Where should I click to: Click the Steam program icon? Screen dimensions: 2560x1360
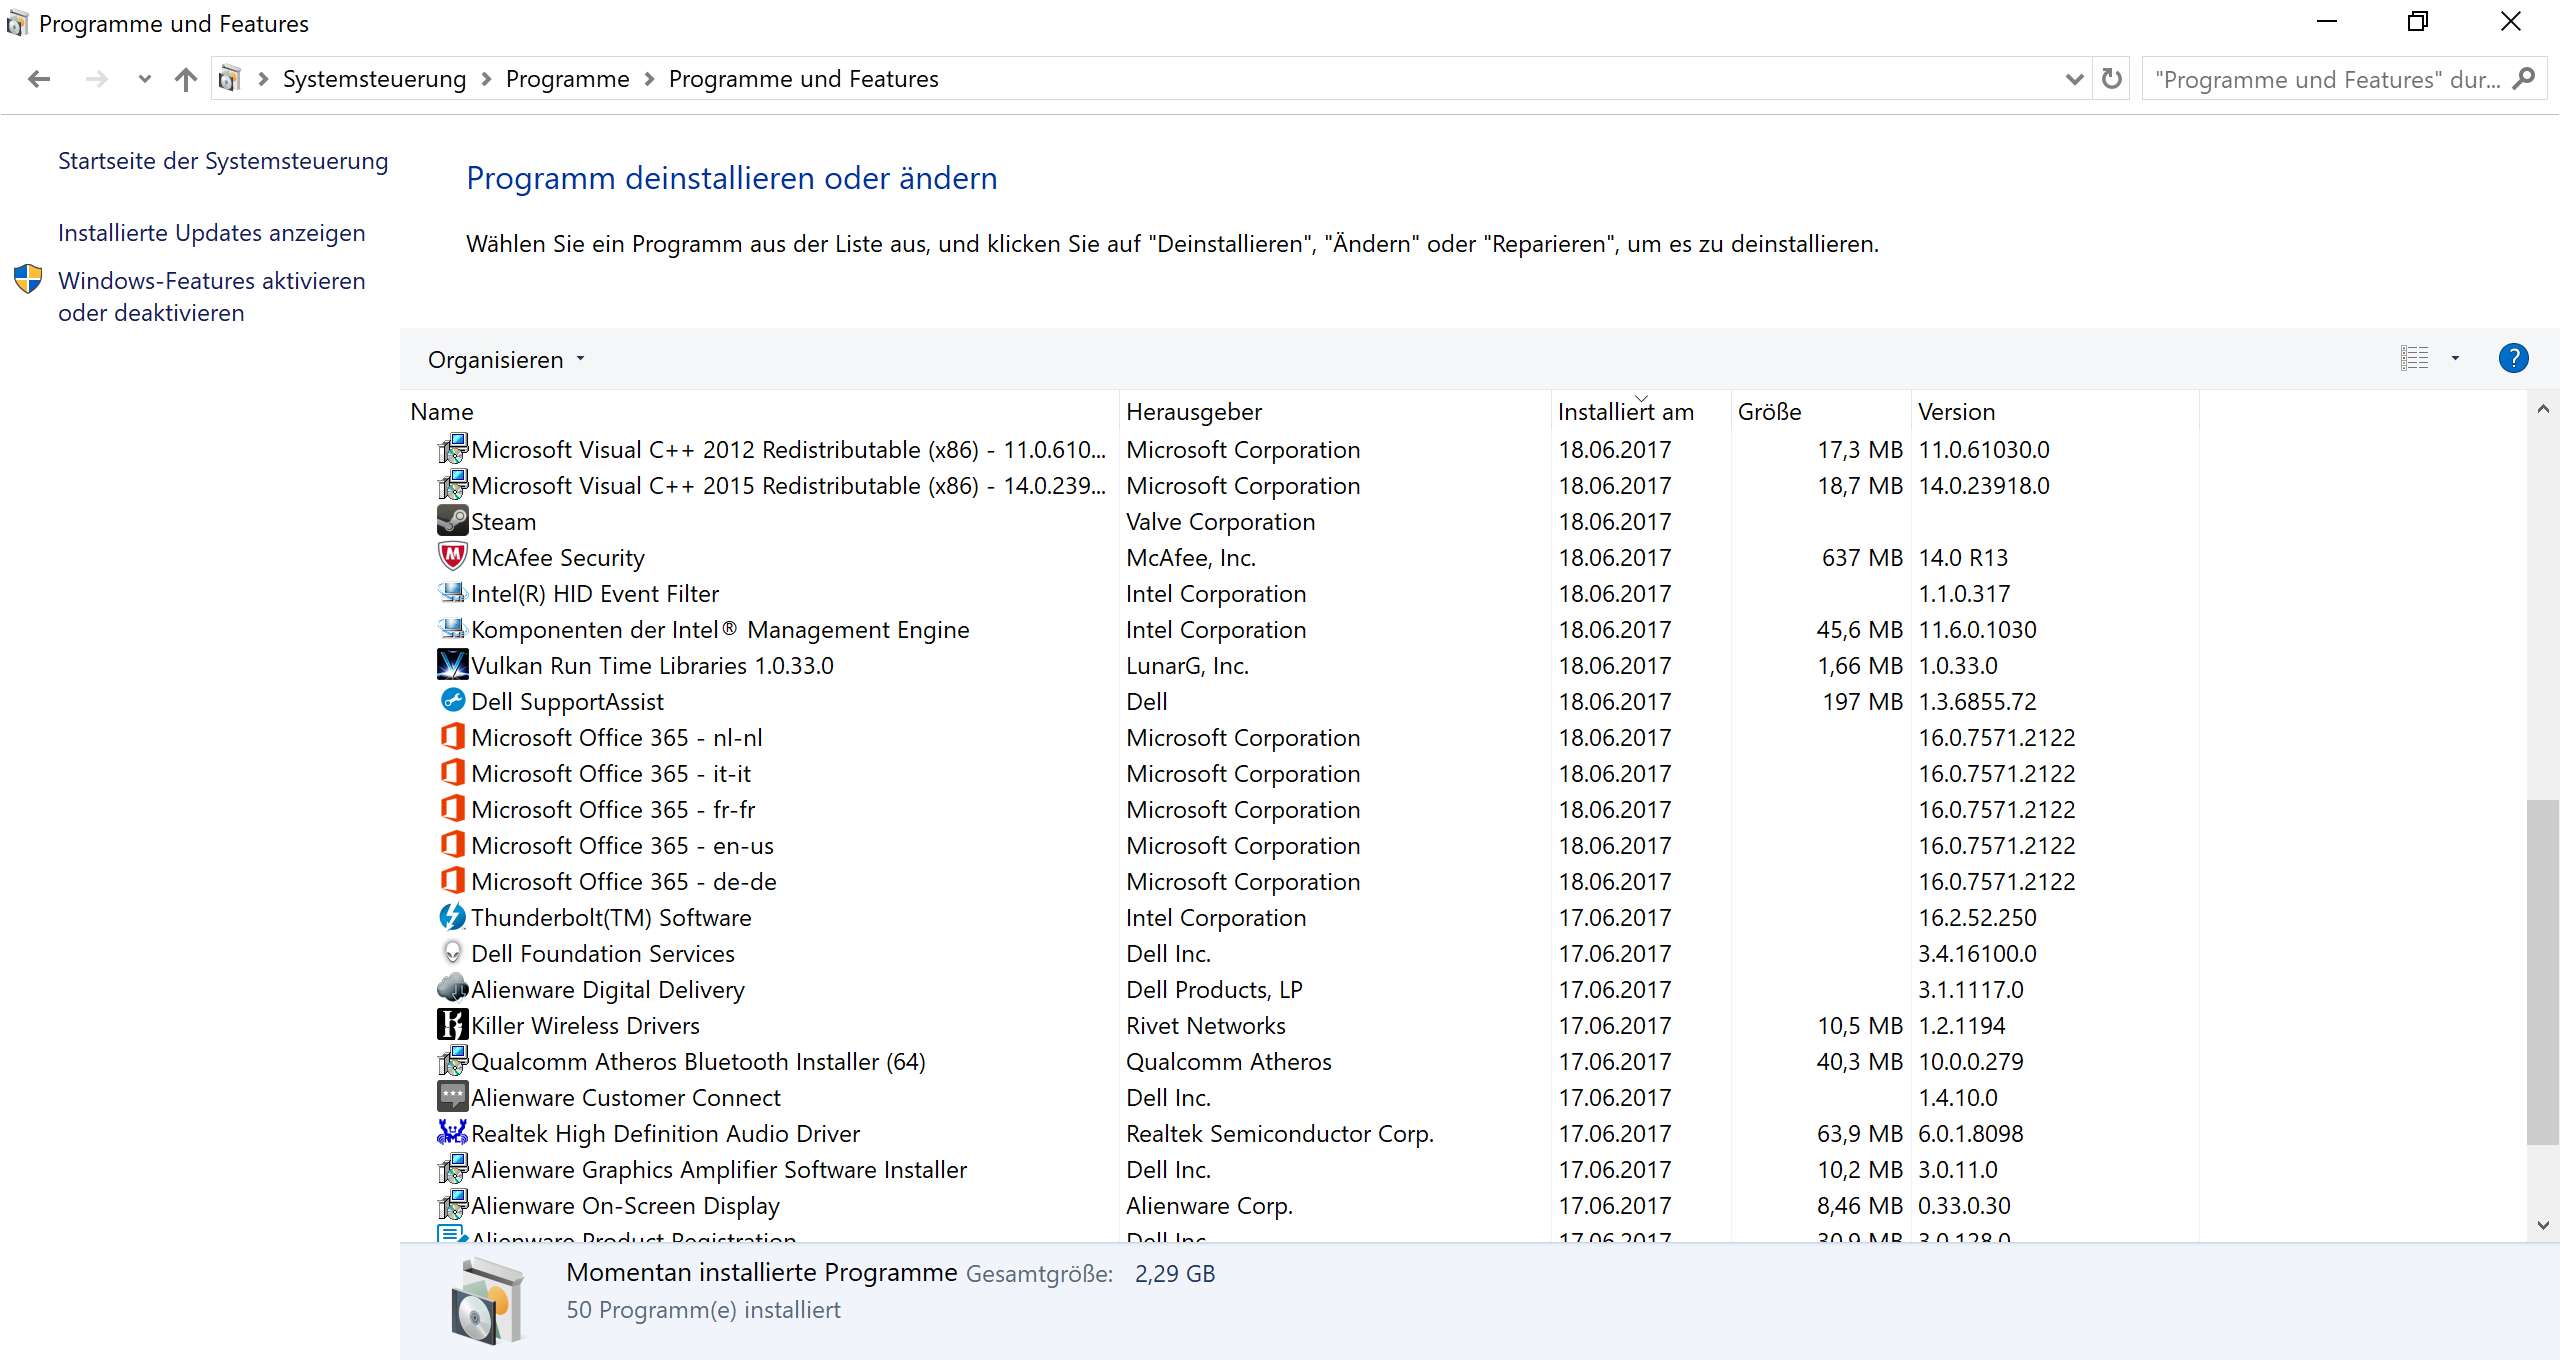point(452,521)
